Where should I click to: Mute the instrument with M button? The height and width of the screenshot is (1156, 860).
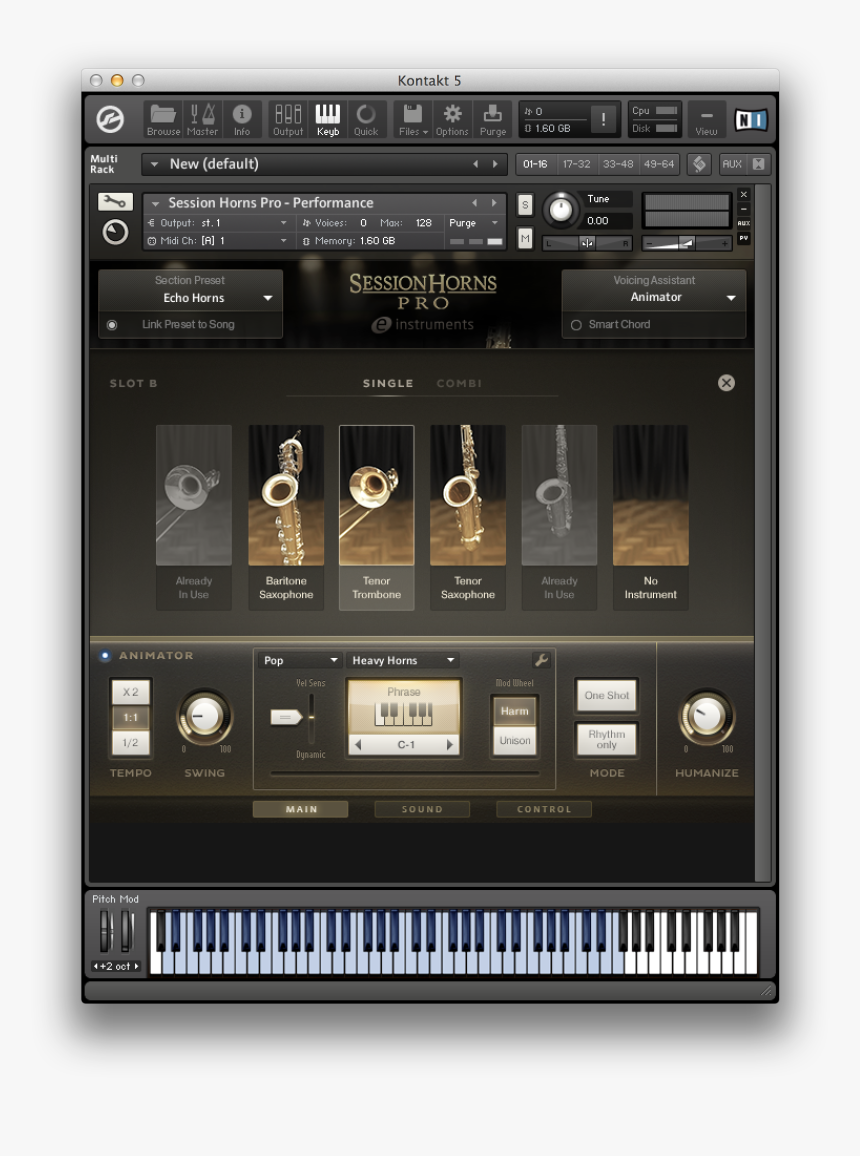tap(525, 238)
